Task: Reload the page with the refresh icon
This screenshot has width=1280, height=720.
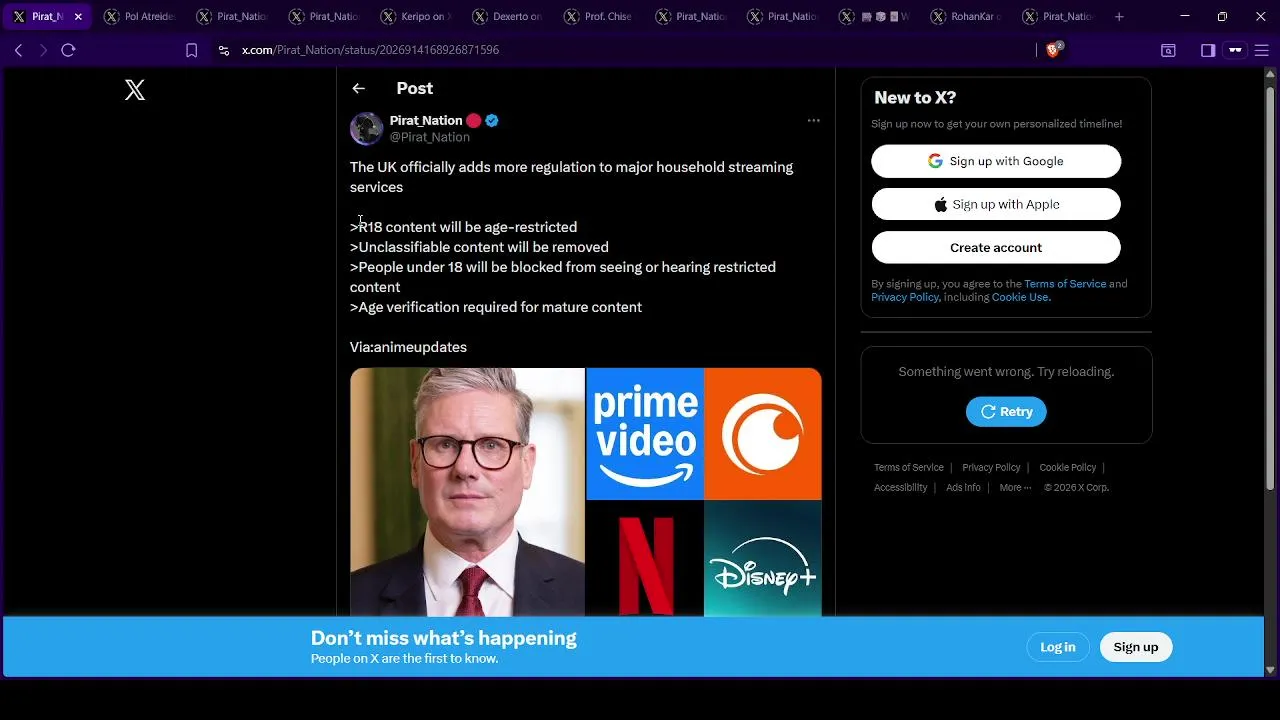Action: pyautogui.click(x=68, y=50)
